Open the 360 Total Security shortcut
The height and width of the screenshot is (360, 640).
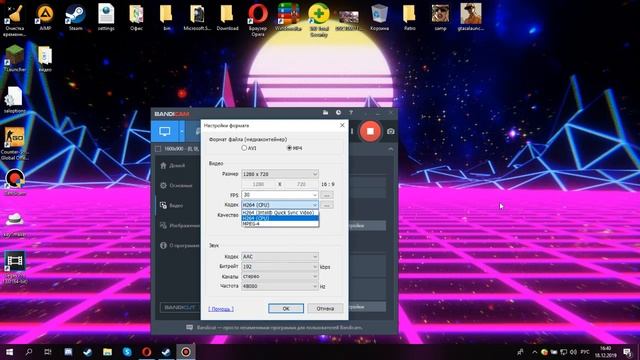pyautogui.click(x=319, y=20)
